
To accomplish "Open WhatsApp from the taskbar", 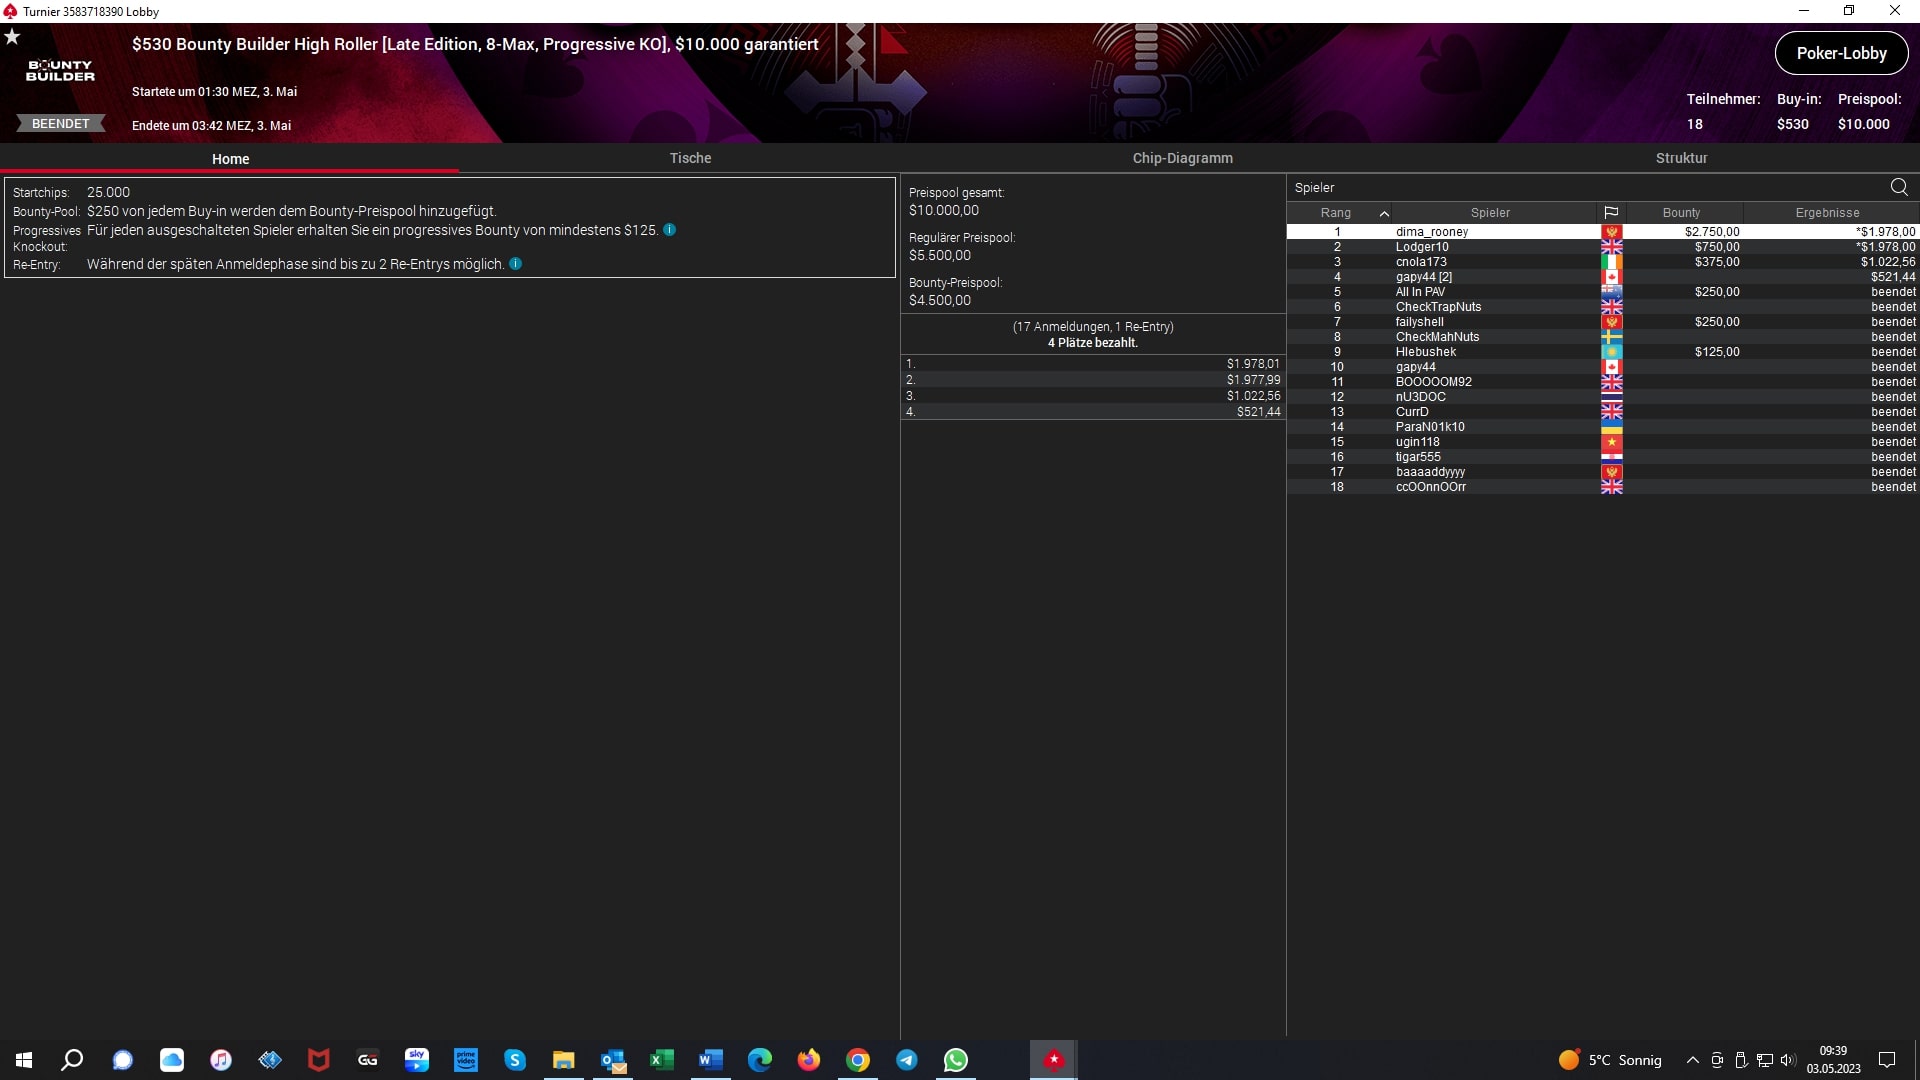I will tap(955, 1060).
